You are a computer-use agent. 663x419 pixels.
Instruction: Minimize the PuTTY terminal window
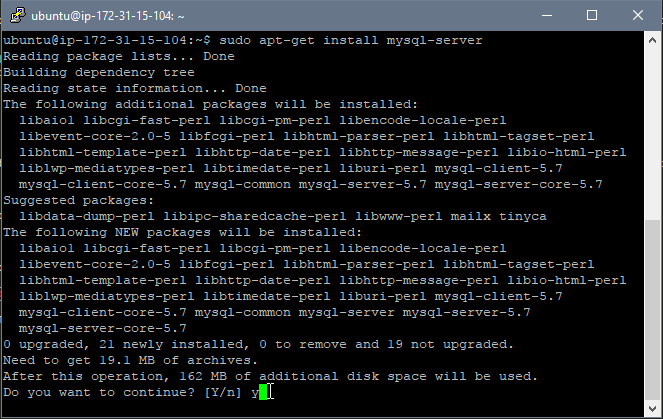547,16
